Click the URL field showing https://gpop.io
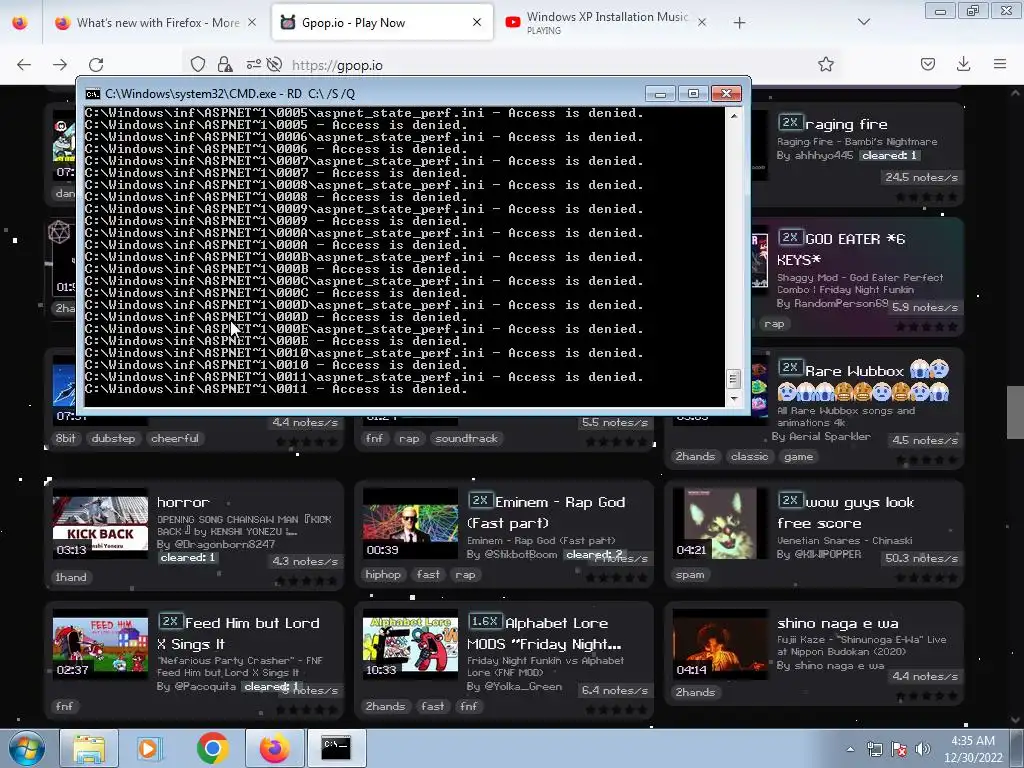Image resolution: width=1024 pixels, height=768 pixels. (x=549, y=65)
